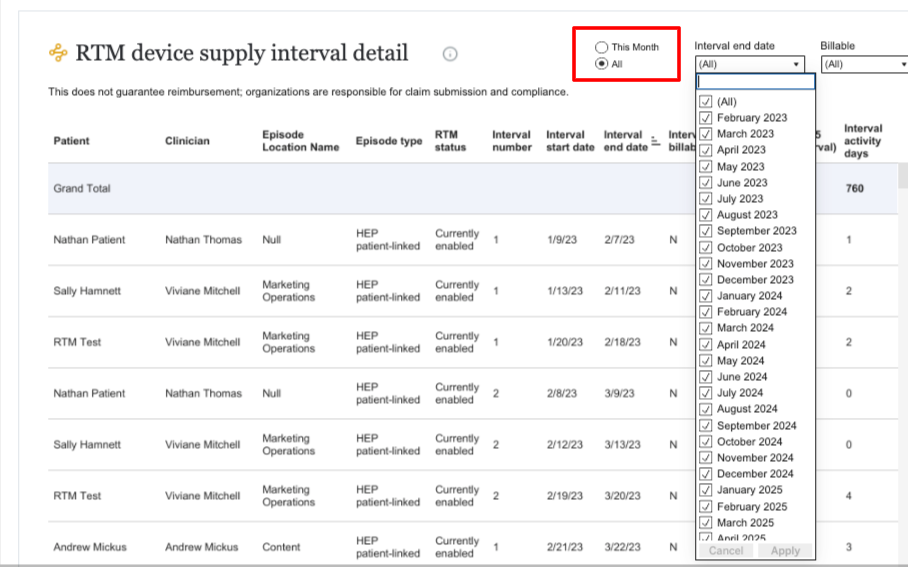Select the This Month radio button
Viewport: 908px width, 567px height.
[602, 47]
